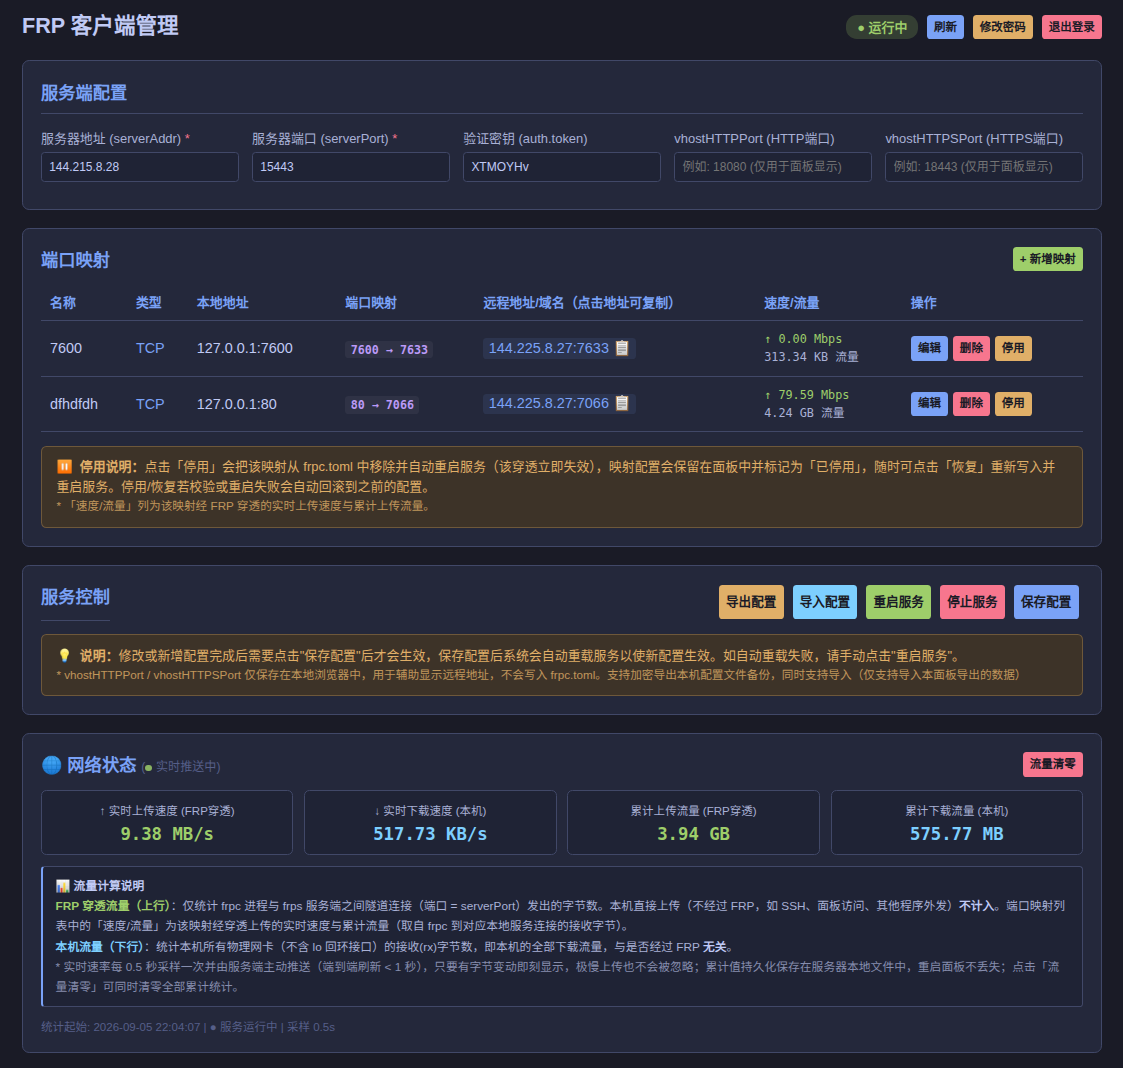Click the 实时下载速度 517.73 KB/s card

[x=430, y=822]
